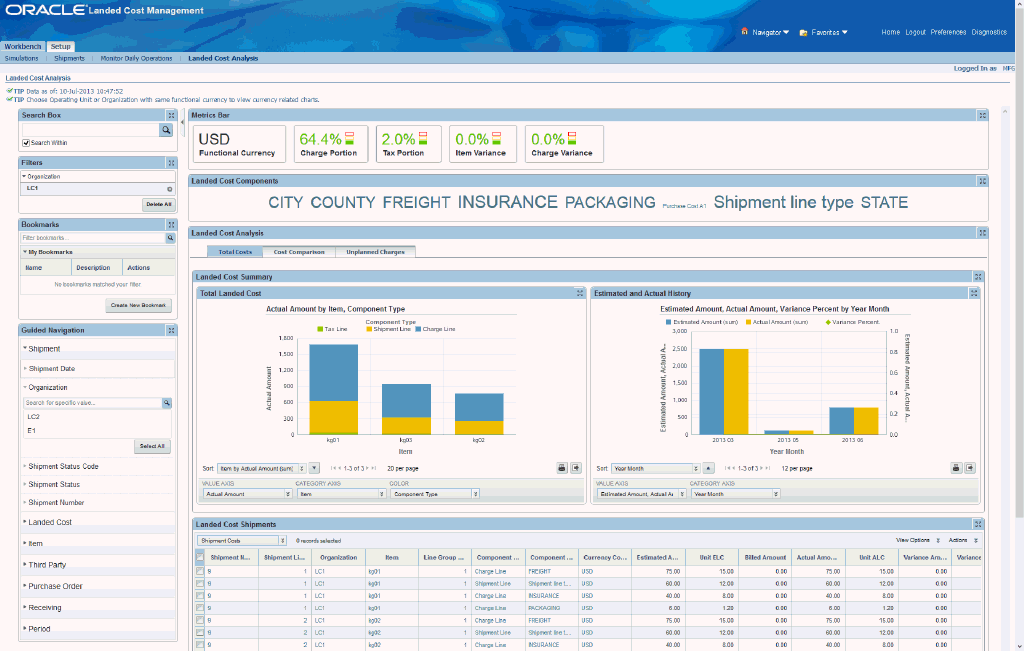Collapse the Landed Cost Shipments panel icon

[978, 524]
